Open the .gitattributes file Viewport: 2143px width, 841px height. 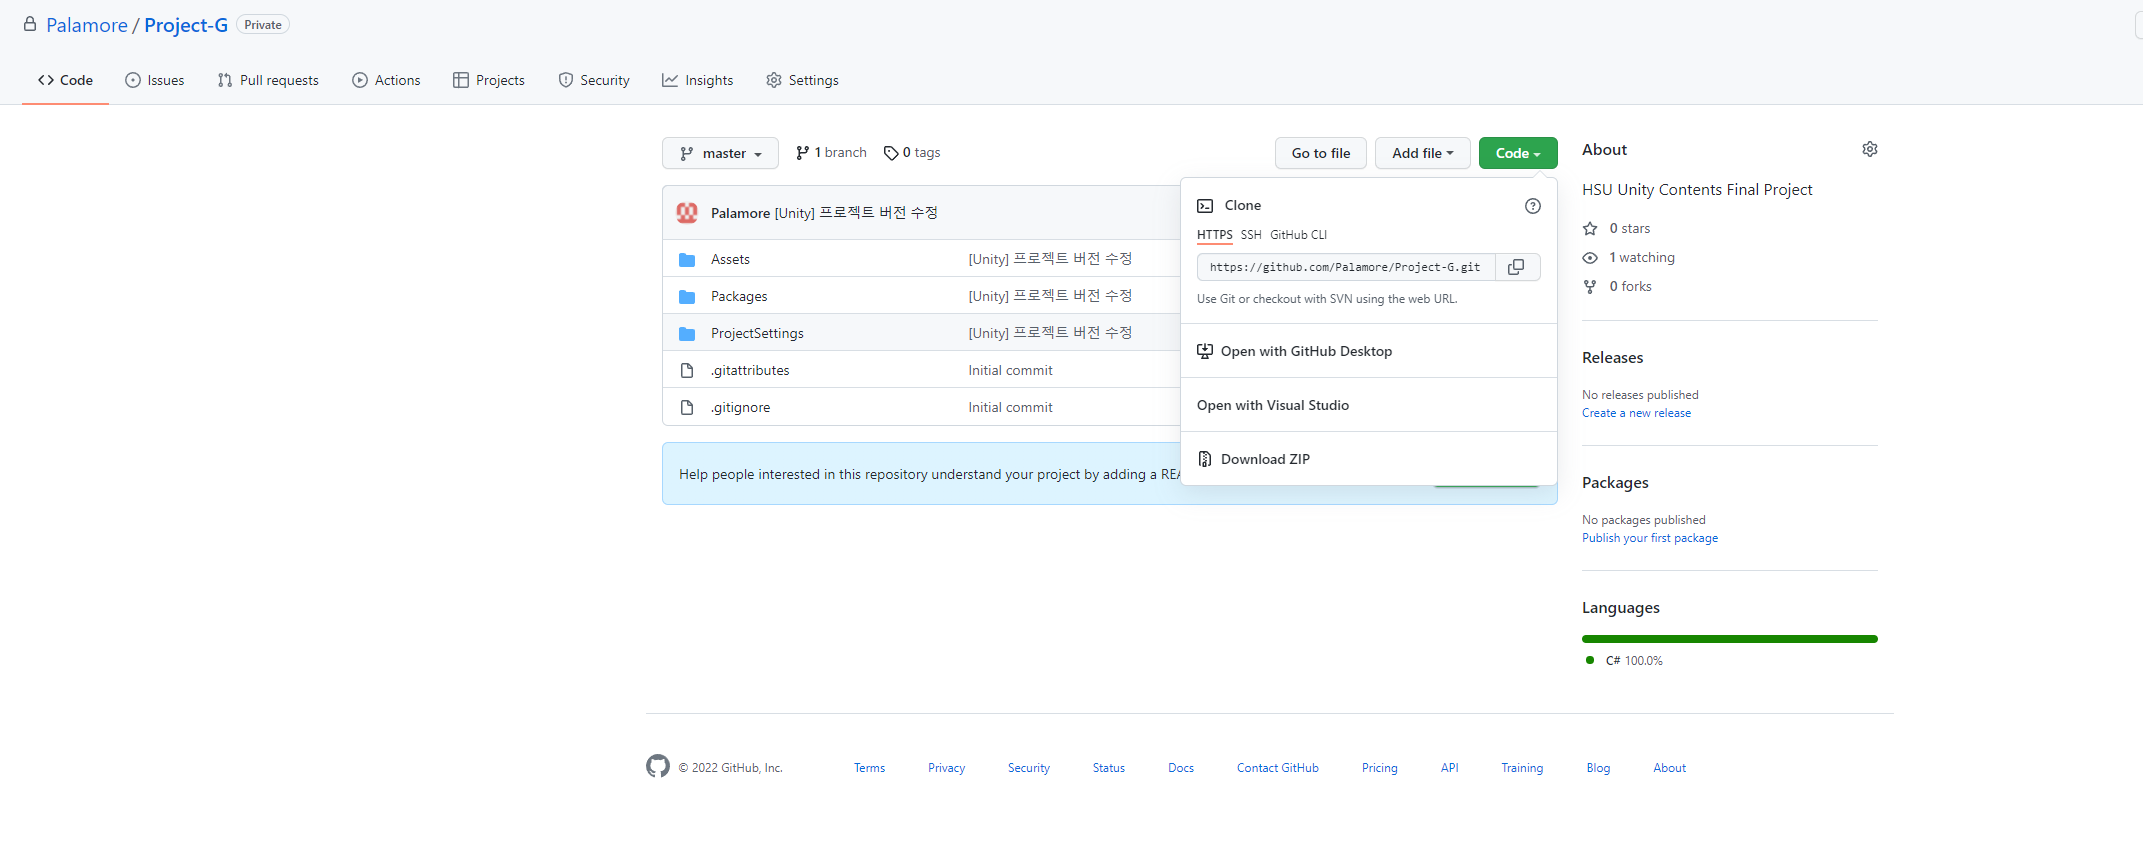click(750, 371)
